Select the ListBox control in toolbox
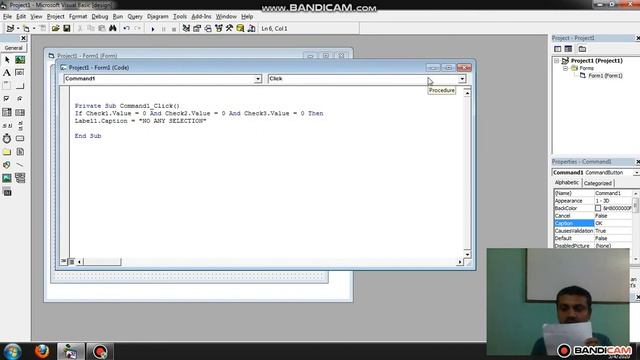Screen dimensions: 640x360 point(20,112)
